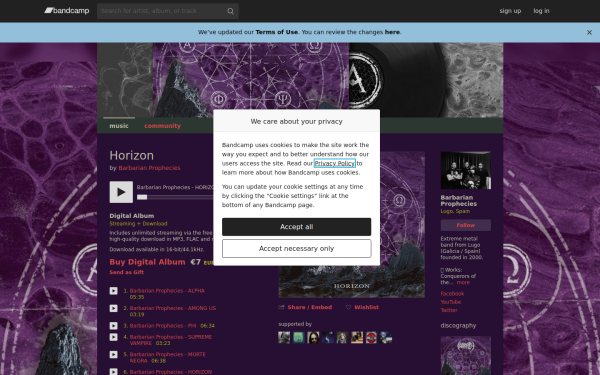
Task: Play track 1 ALPHA
Action: click(x=114, y=291)
